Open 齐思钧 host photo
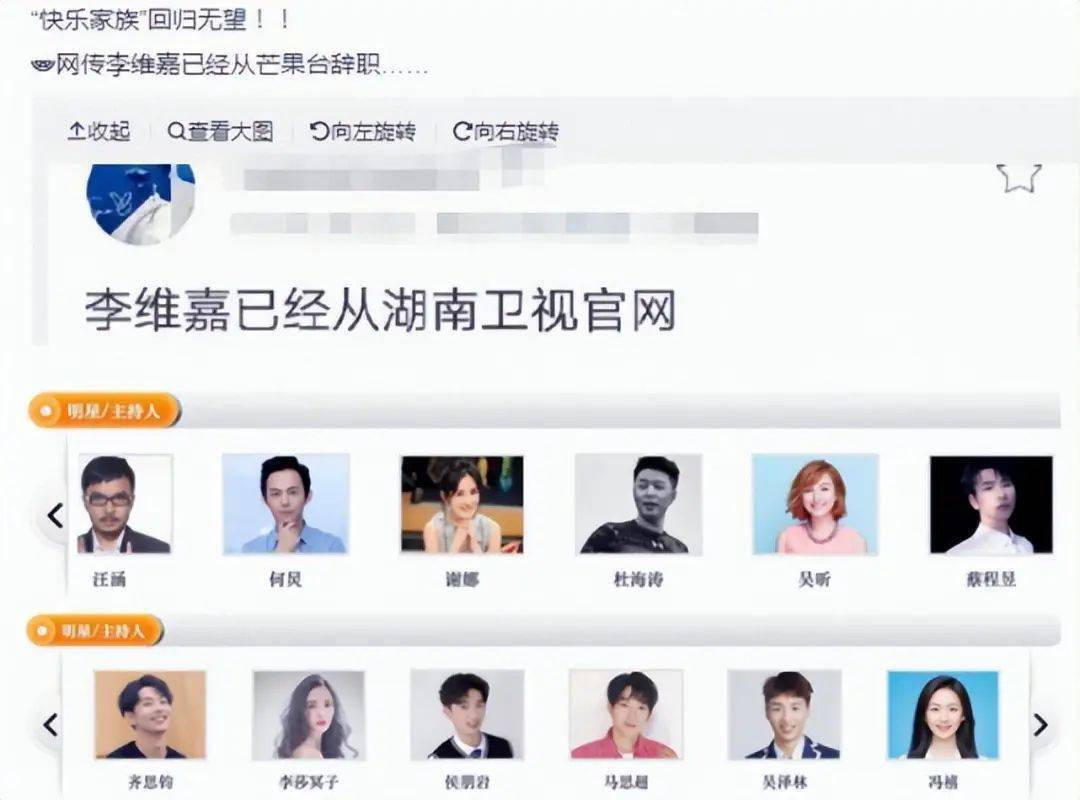This screenshot has width=1080, height=800. coord(150,715)
